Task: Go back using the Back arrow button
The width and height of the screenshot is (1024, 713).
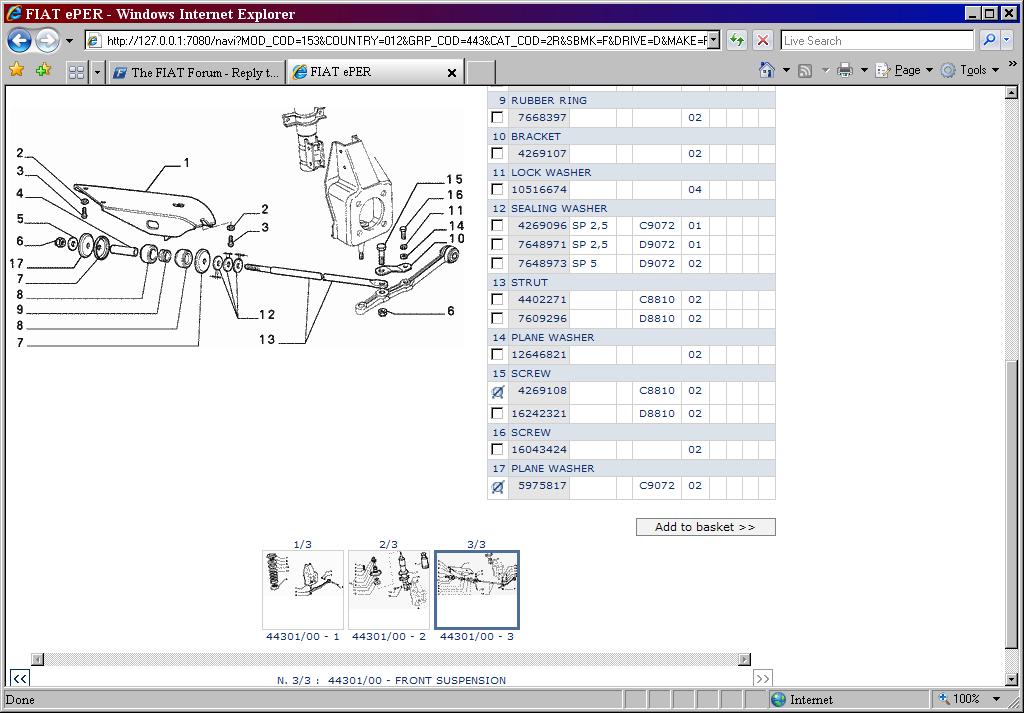Action: 20,40
